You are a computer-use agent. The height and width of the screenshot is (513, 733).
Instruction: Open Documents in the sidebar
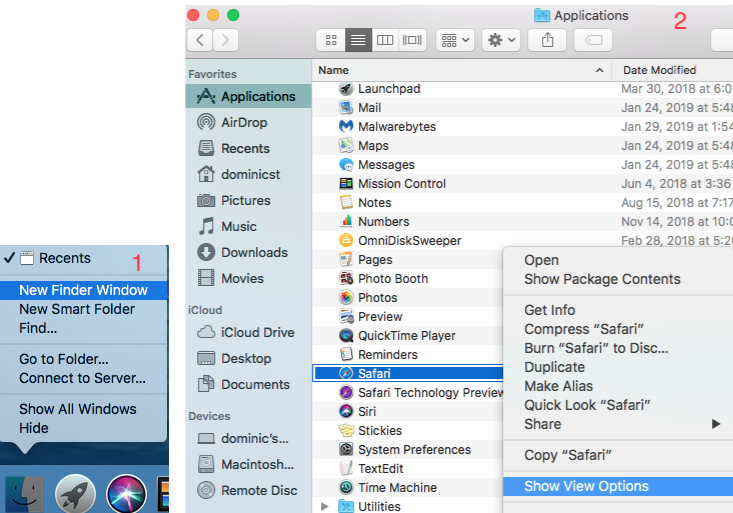click(248, 384)
